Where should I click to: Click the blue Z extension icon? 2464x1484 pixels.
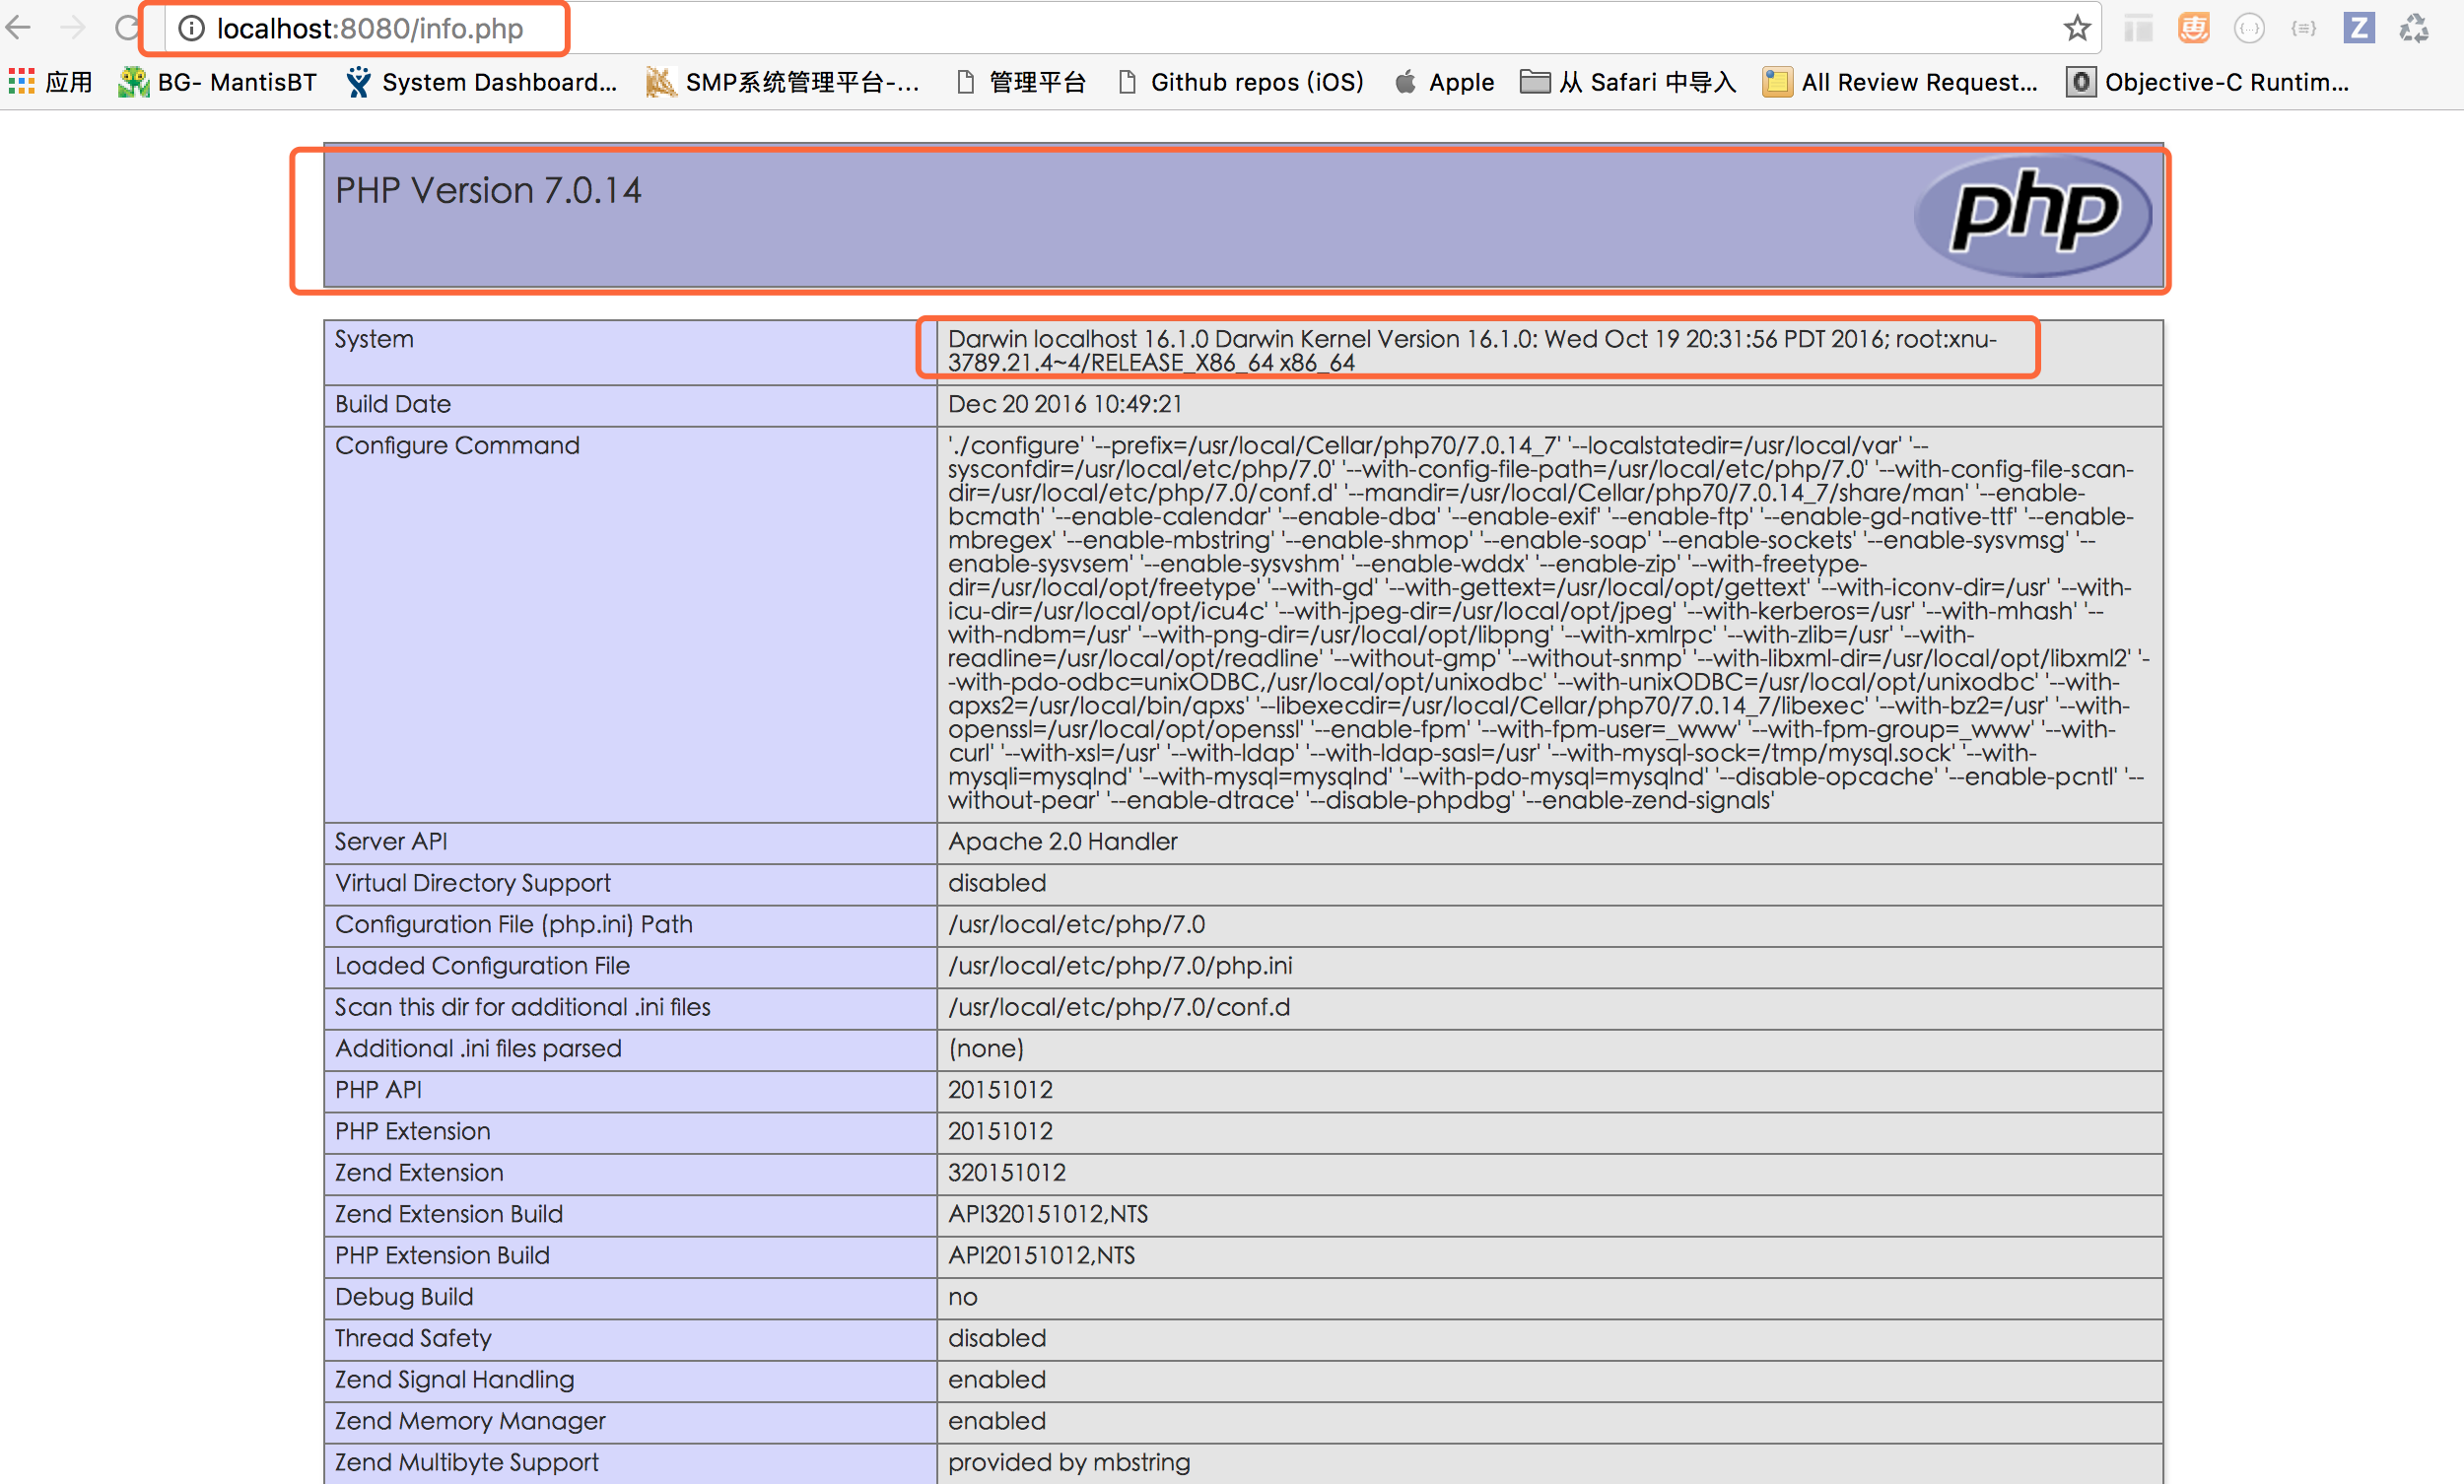click(x=2358, y=28)
